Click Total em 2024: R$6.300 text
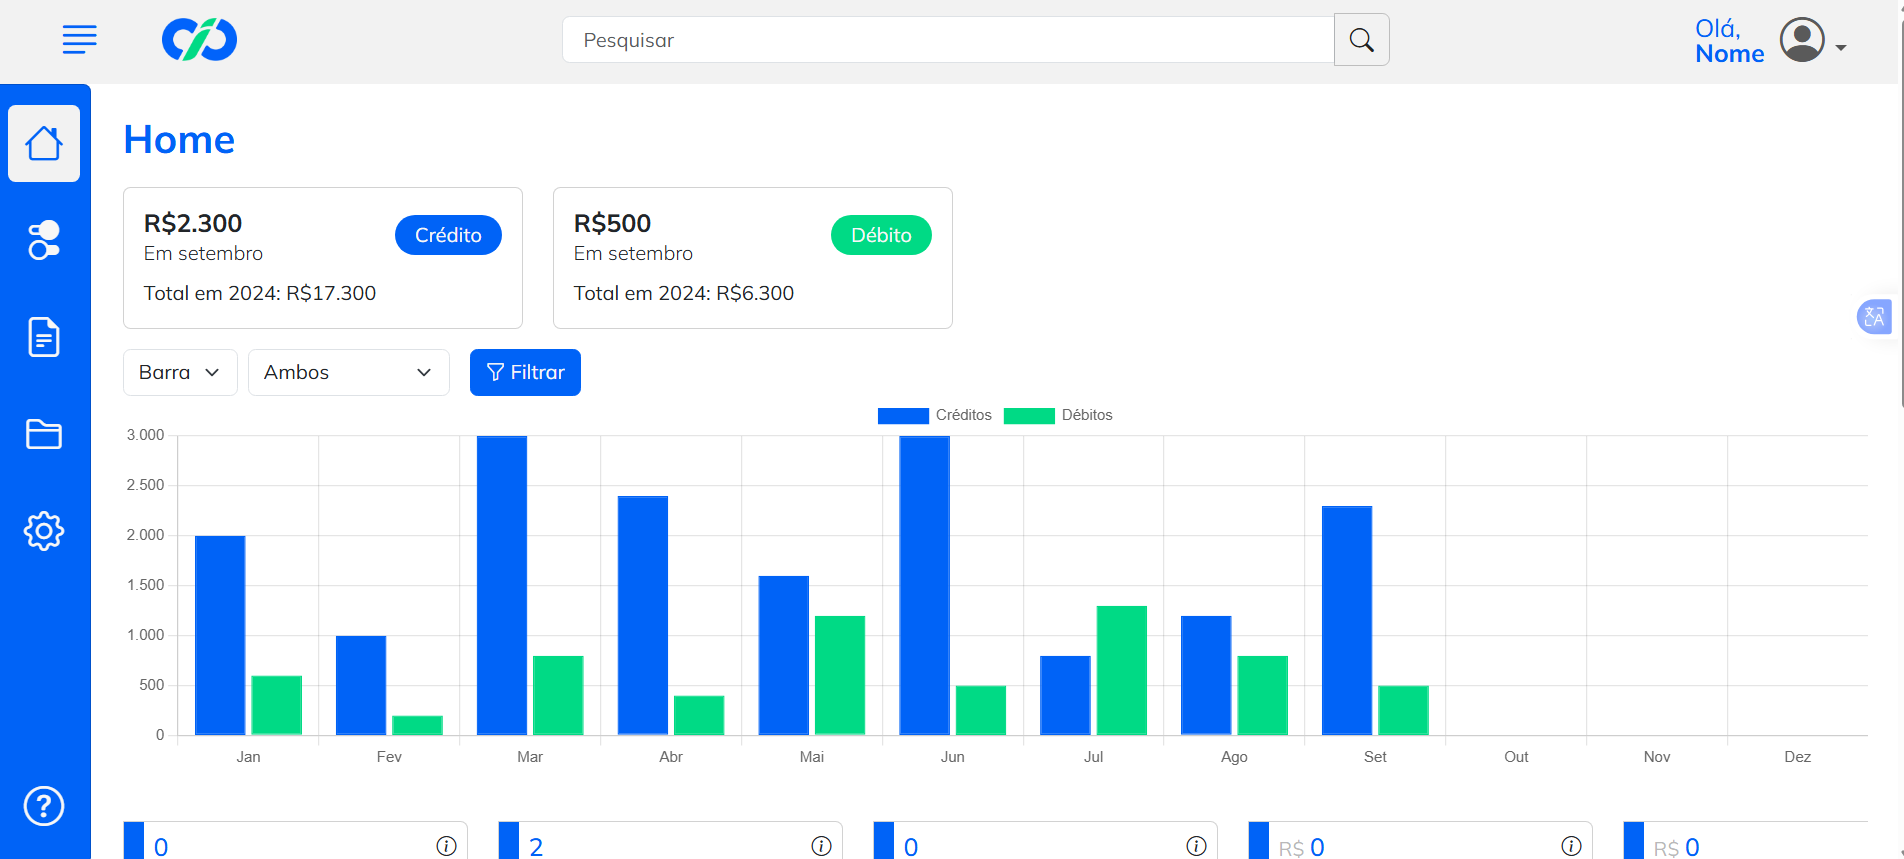This screenshot has height=859, width=1904. click(684, 293)
